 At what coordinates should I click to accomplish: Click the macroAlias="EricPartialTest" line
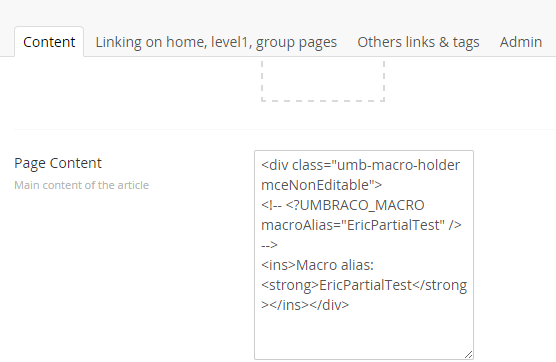coord(361,225)
